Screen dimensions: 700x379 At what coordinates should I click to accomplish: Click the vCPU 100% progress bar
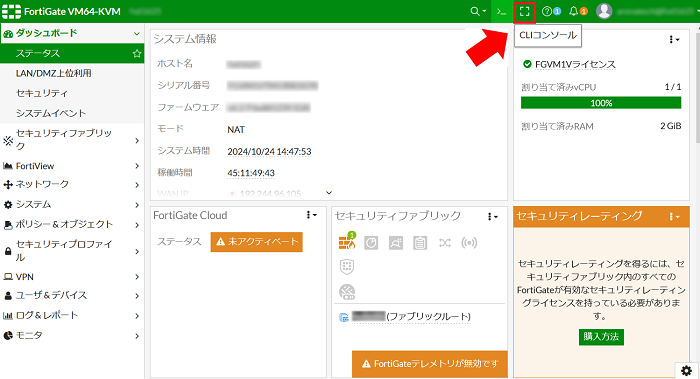pyautogui.click(x=601, y=103)
